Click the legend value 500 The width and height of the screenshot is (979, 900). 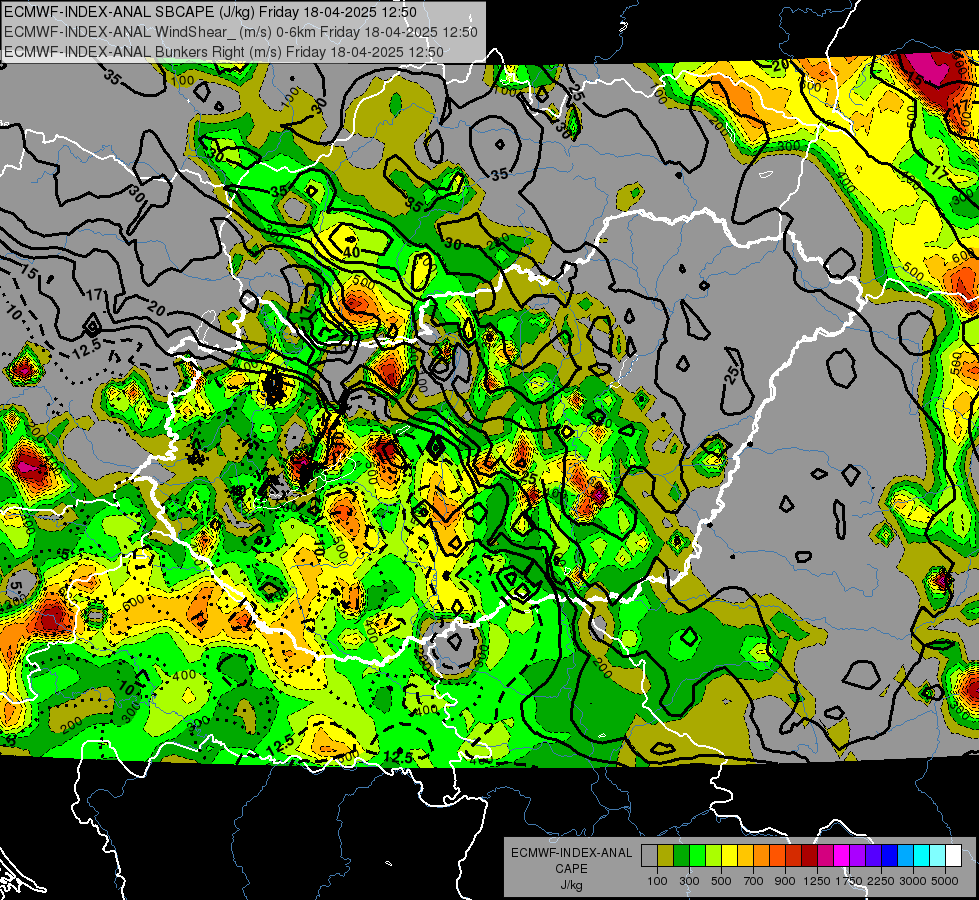coord(721,881)
